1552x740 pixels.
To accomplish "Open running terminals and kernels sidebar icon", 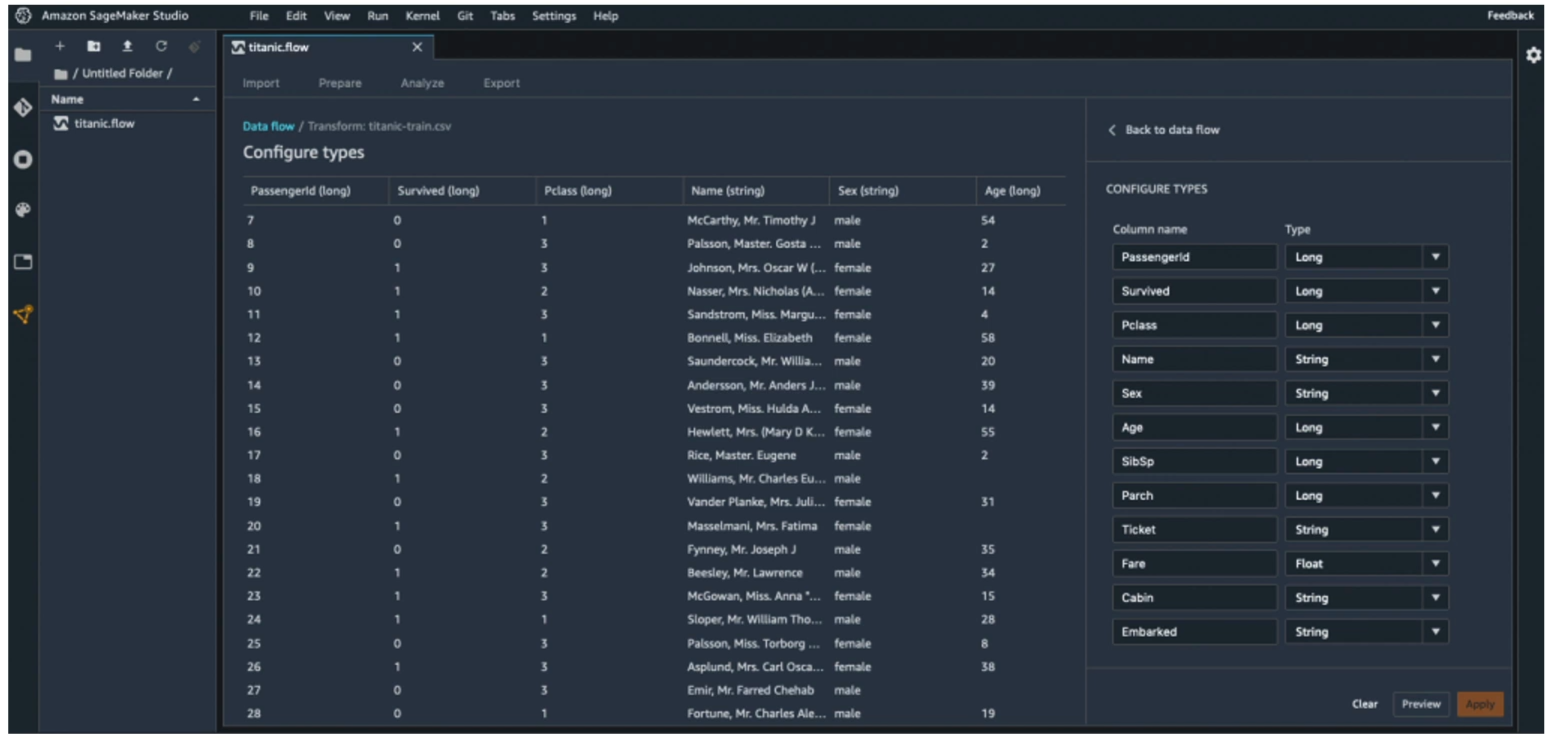I will [x=22, y=159].
